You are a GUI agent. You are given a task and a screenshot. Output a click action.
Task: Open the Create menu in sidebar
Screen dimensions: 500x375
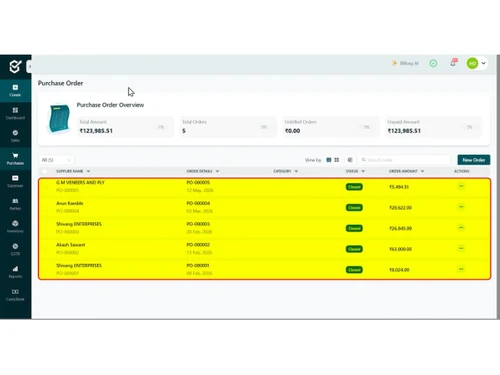pyautogui.click(x=15, y=91)
